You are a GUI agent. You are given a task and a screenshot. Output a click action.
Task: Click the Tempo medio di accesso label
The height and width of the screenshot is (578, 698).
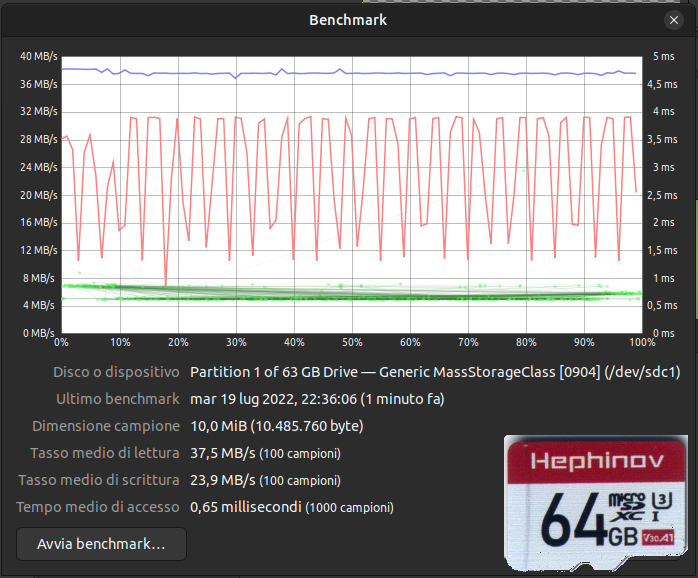(x=98, y=507)
